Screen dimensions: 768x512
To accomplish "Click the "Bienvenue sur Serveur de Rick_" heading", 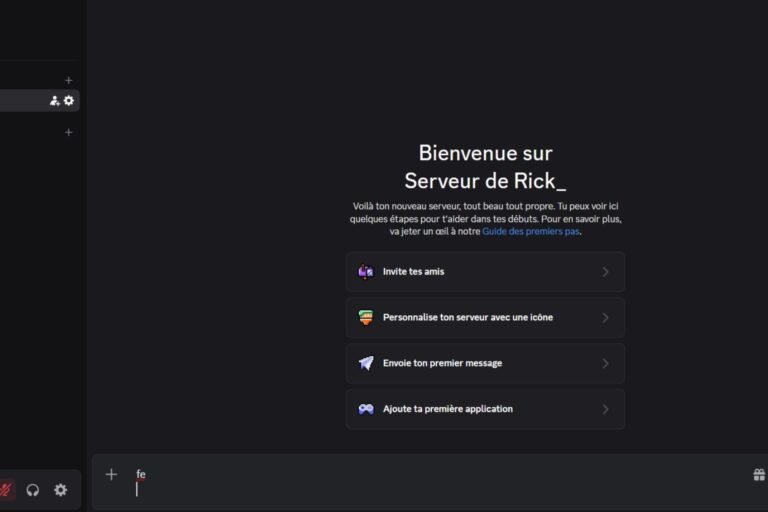I will point(485,167).
